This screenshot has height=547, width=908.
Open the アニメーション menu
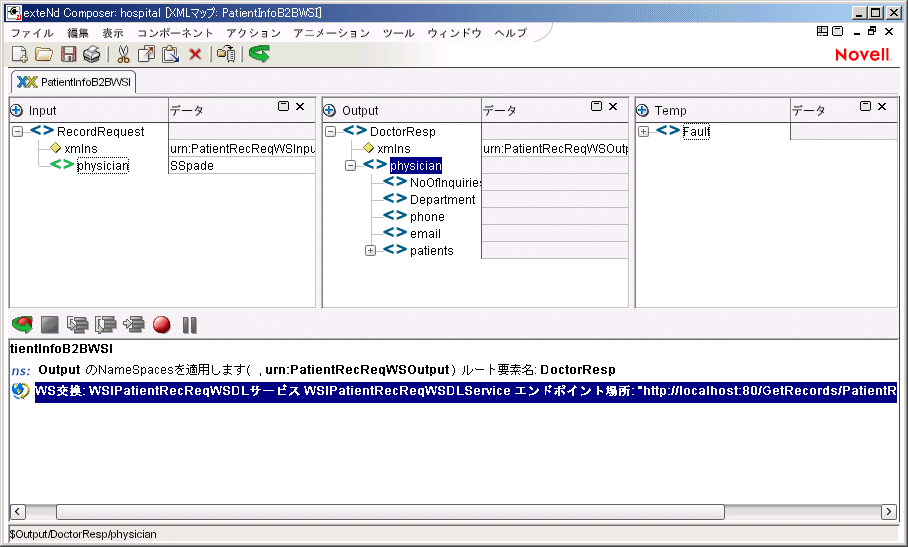tap(331, 33)
